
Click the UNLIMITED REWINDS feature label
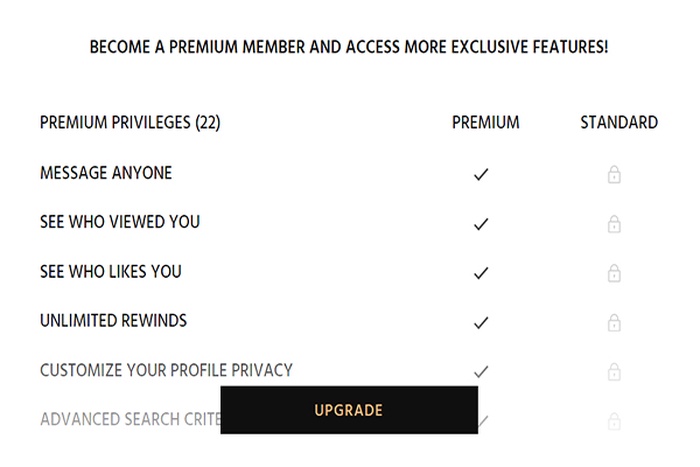[x=113, y=321]
